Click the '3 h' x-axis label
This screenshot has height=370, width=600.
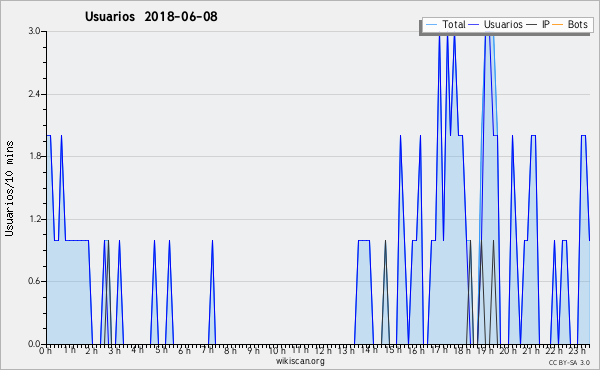114,351
